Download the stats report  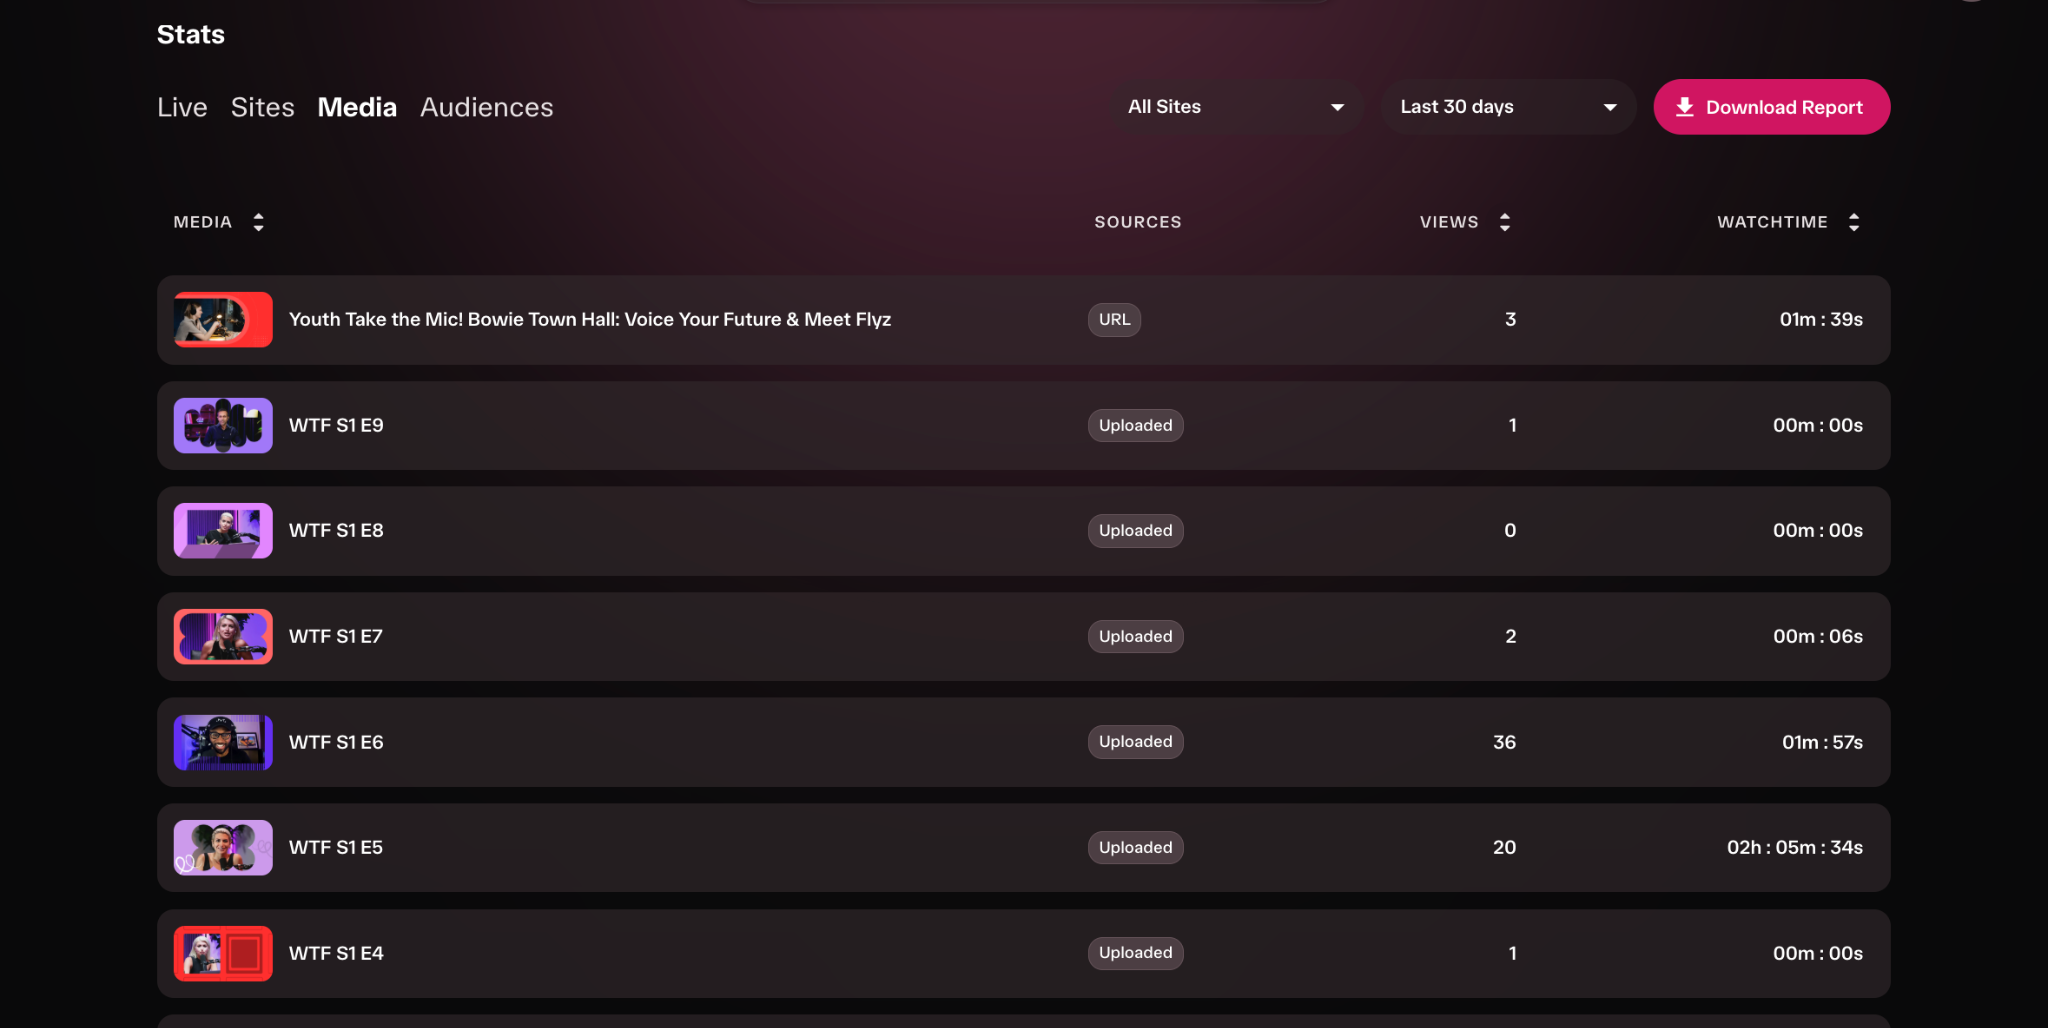[x=1771, y=107]
